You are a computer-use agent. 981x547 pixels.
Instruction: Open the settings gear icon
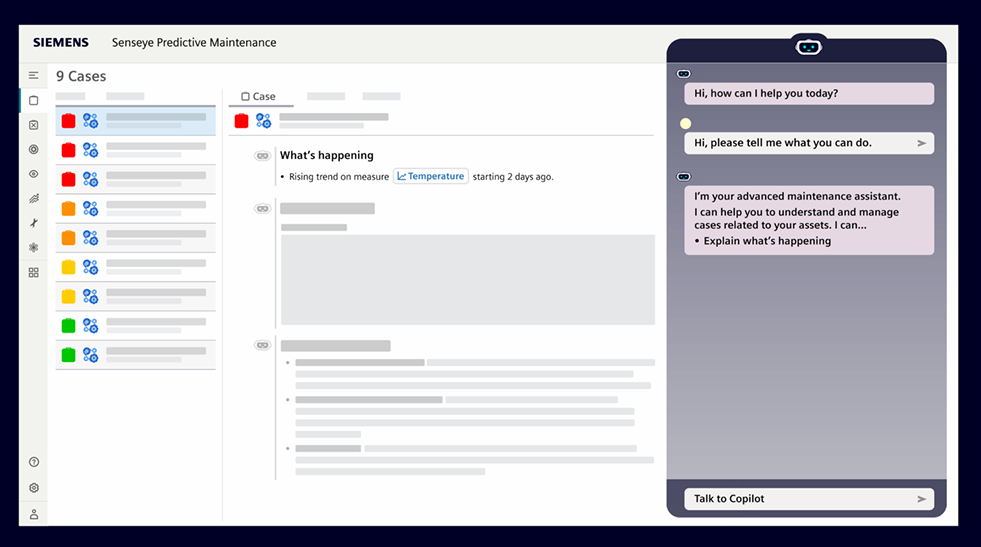34,488
